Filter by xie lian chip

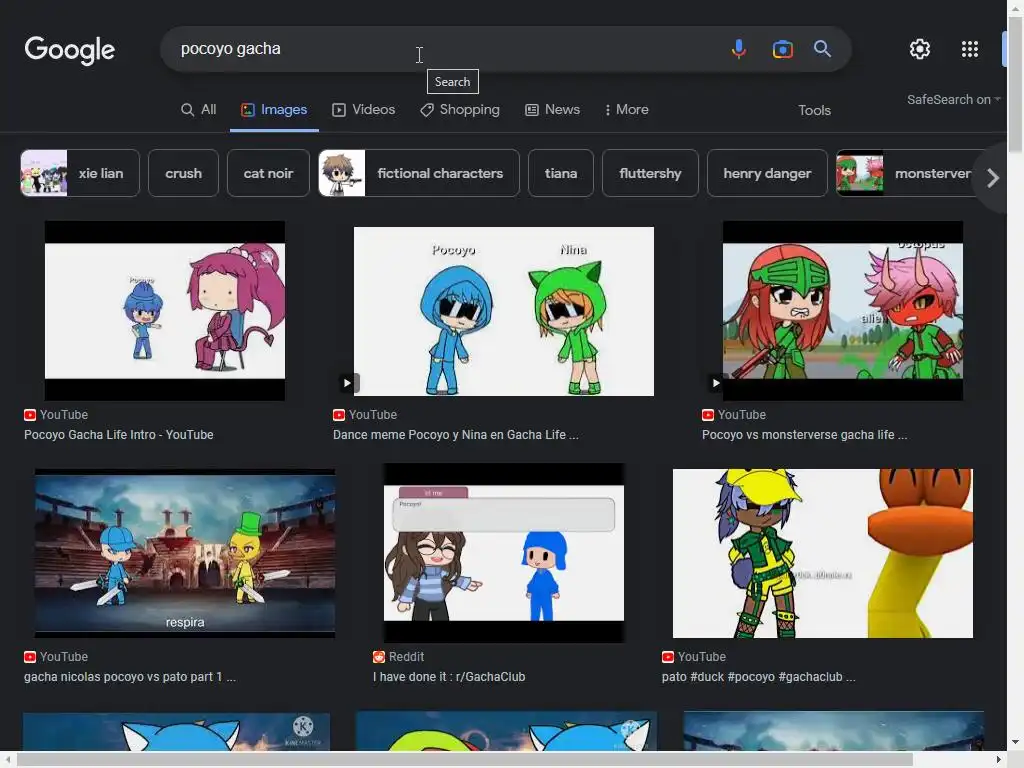[x=80, y=173]
